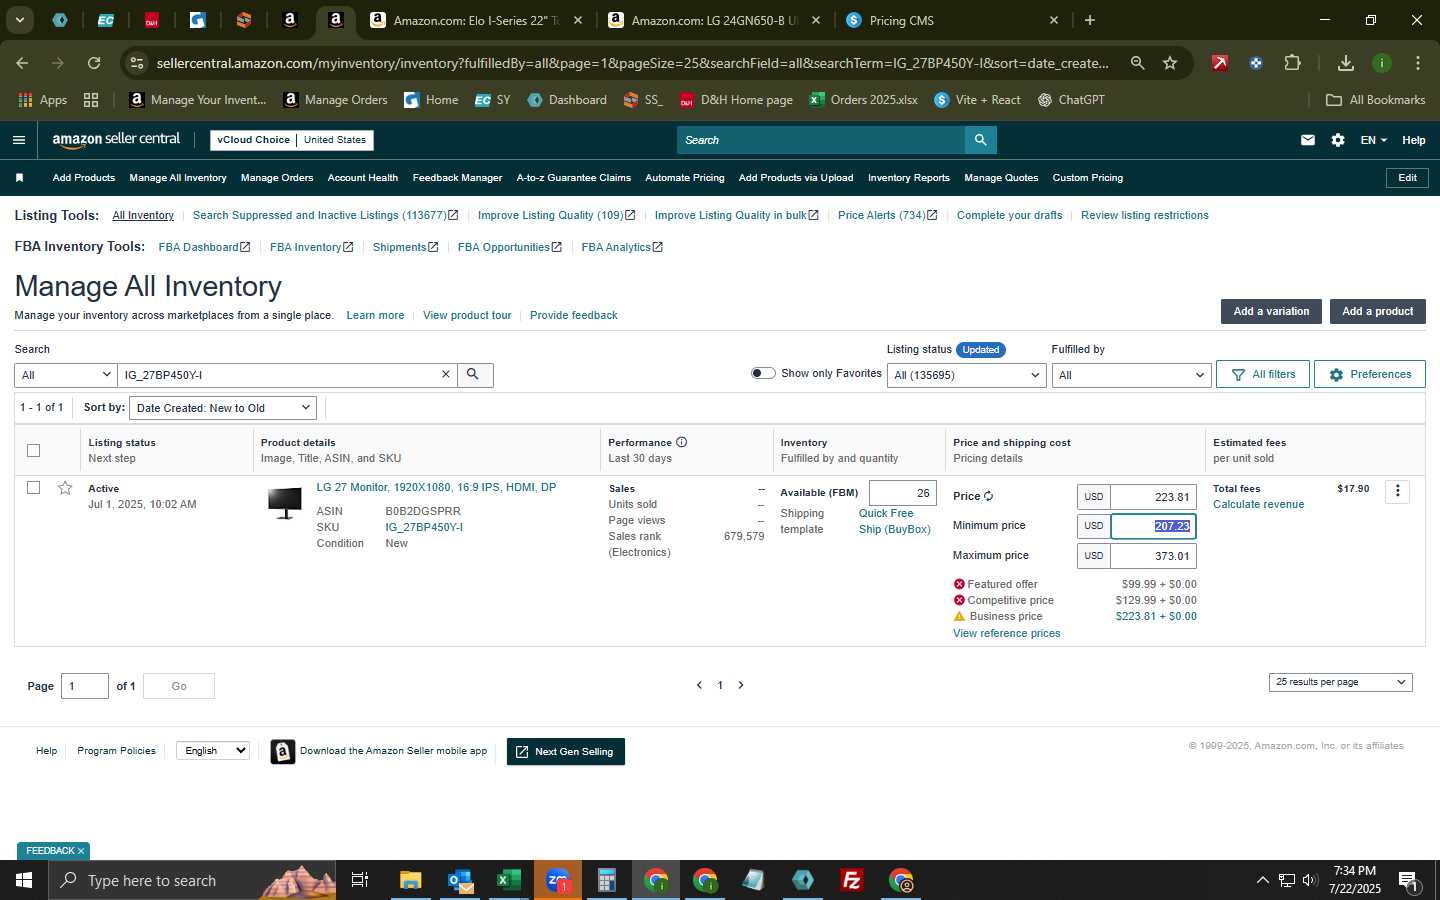Go to the previous results page arrow
The width and height of the screenshot is (1440, 900).
pos(699,685)
